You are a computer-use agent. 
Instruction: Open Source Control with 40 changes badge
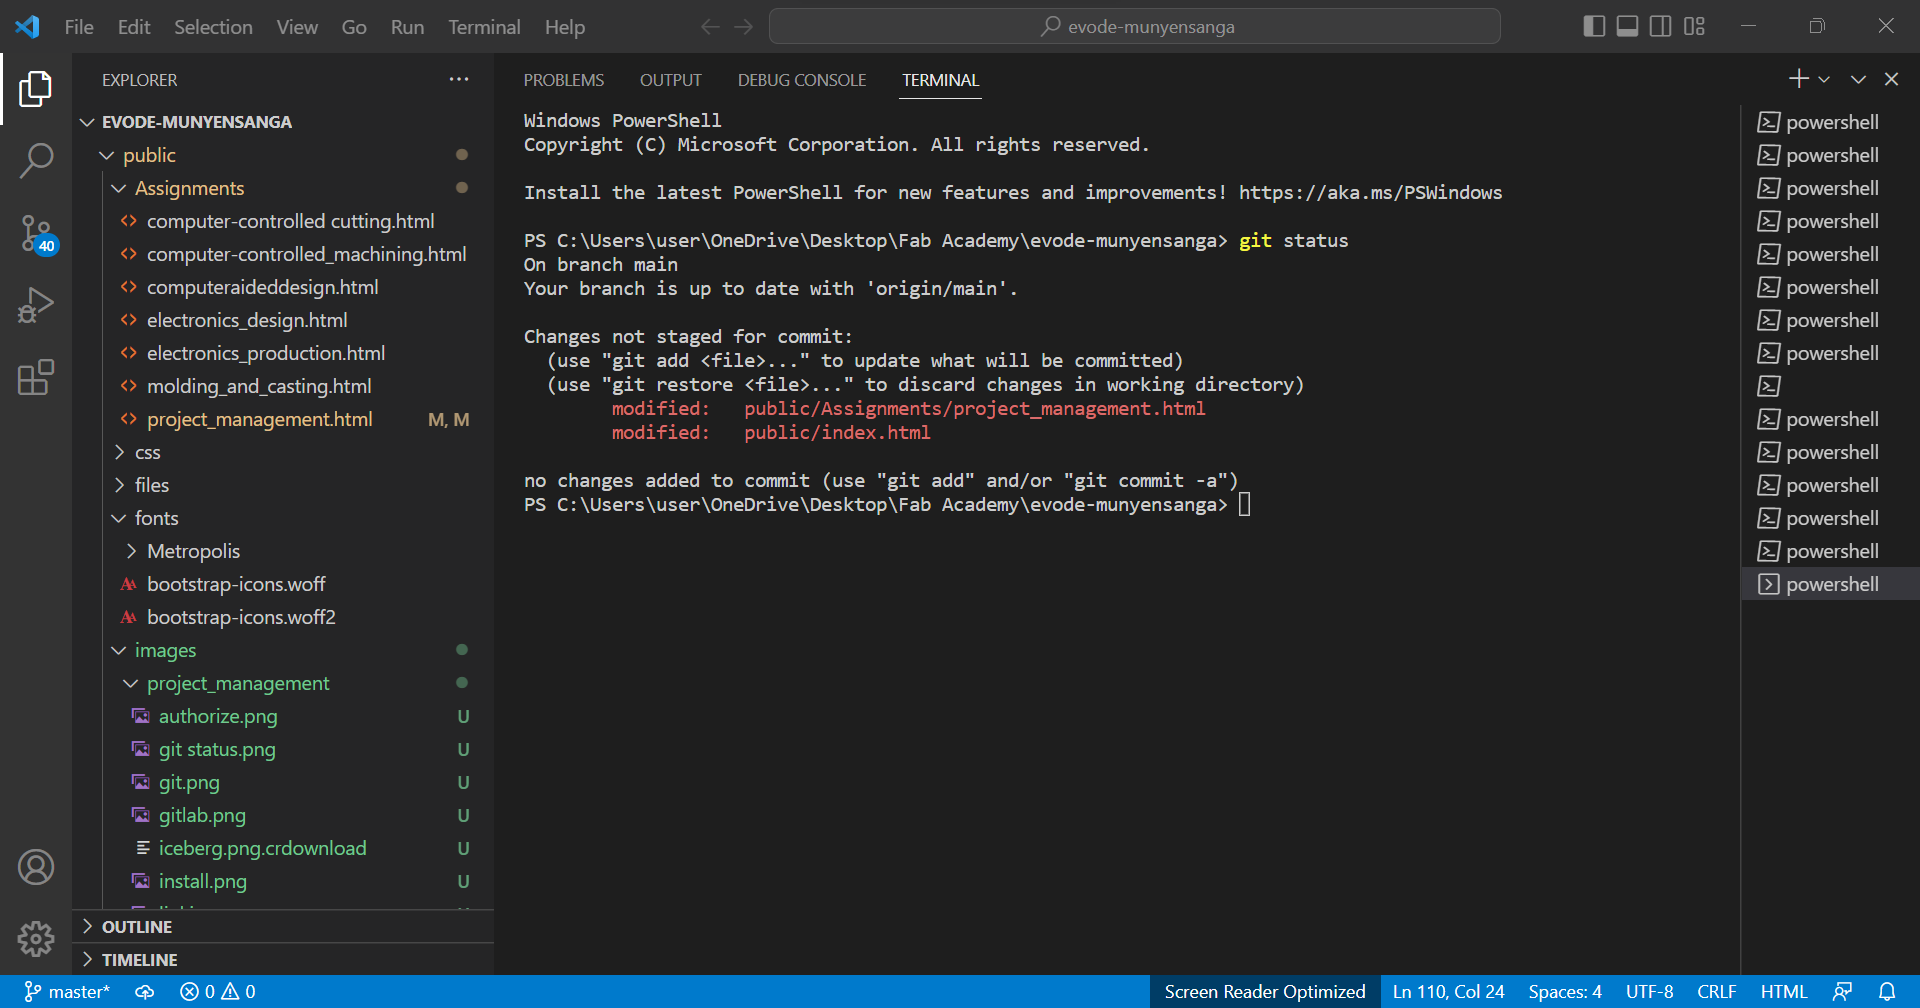[x=36, y=234]
